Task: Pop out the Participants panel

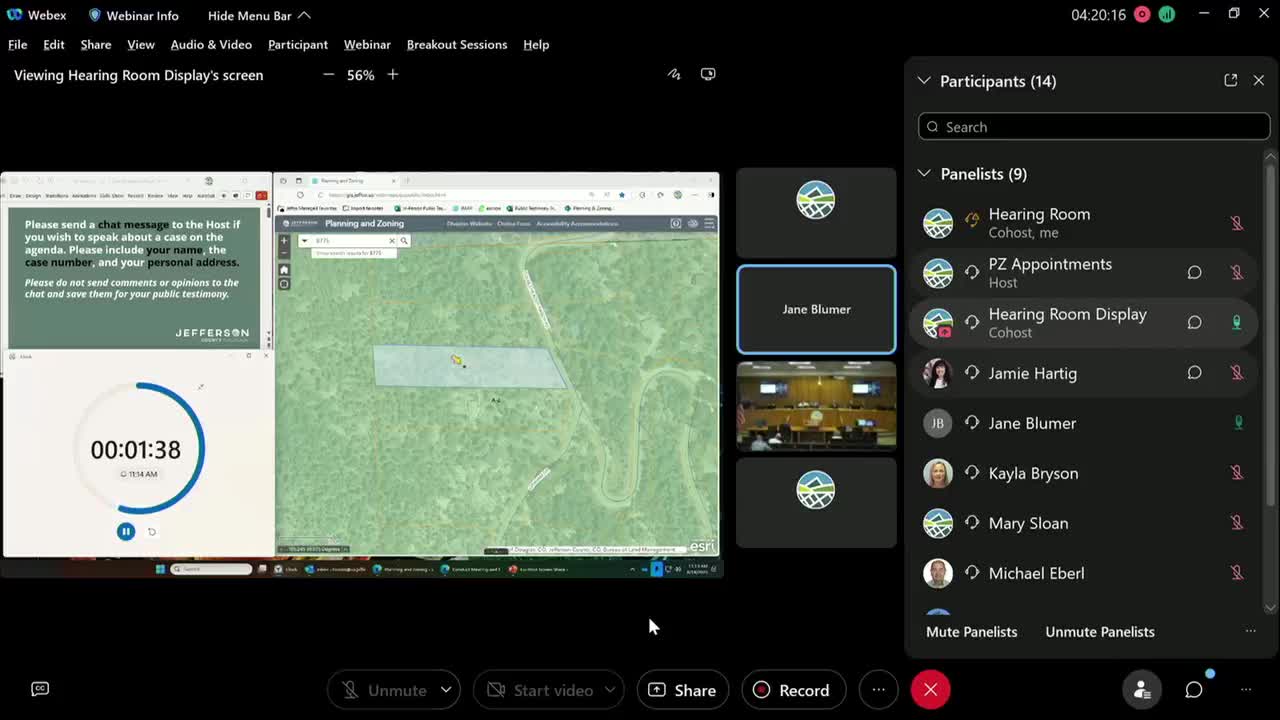Action: (1230, 80)
